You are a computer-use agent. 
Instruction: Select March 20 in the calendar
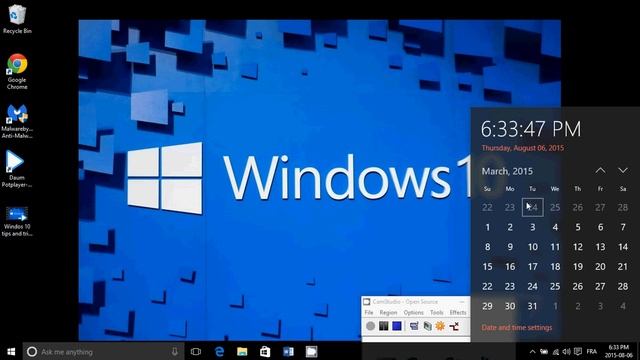point(600,267)
